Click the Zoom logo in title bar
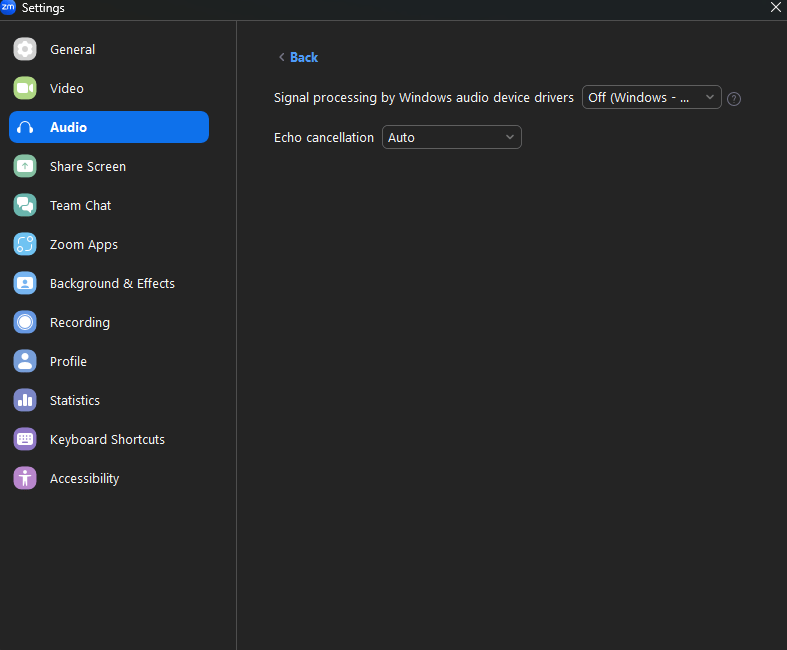The image size is (787, 650). [9, 8]
